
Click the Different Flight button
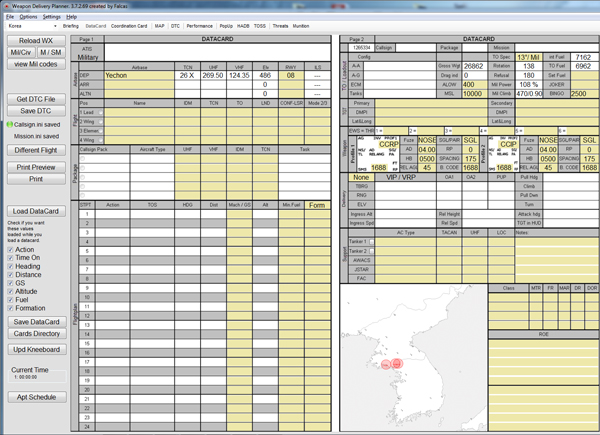coord(36,150)
